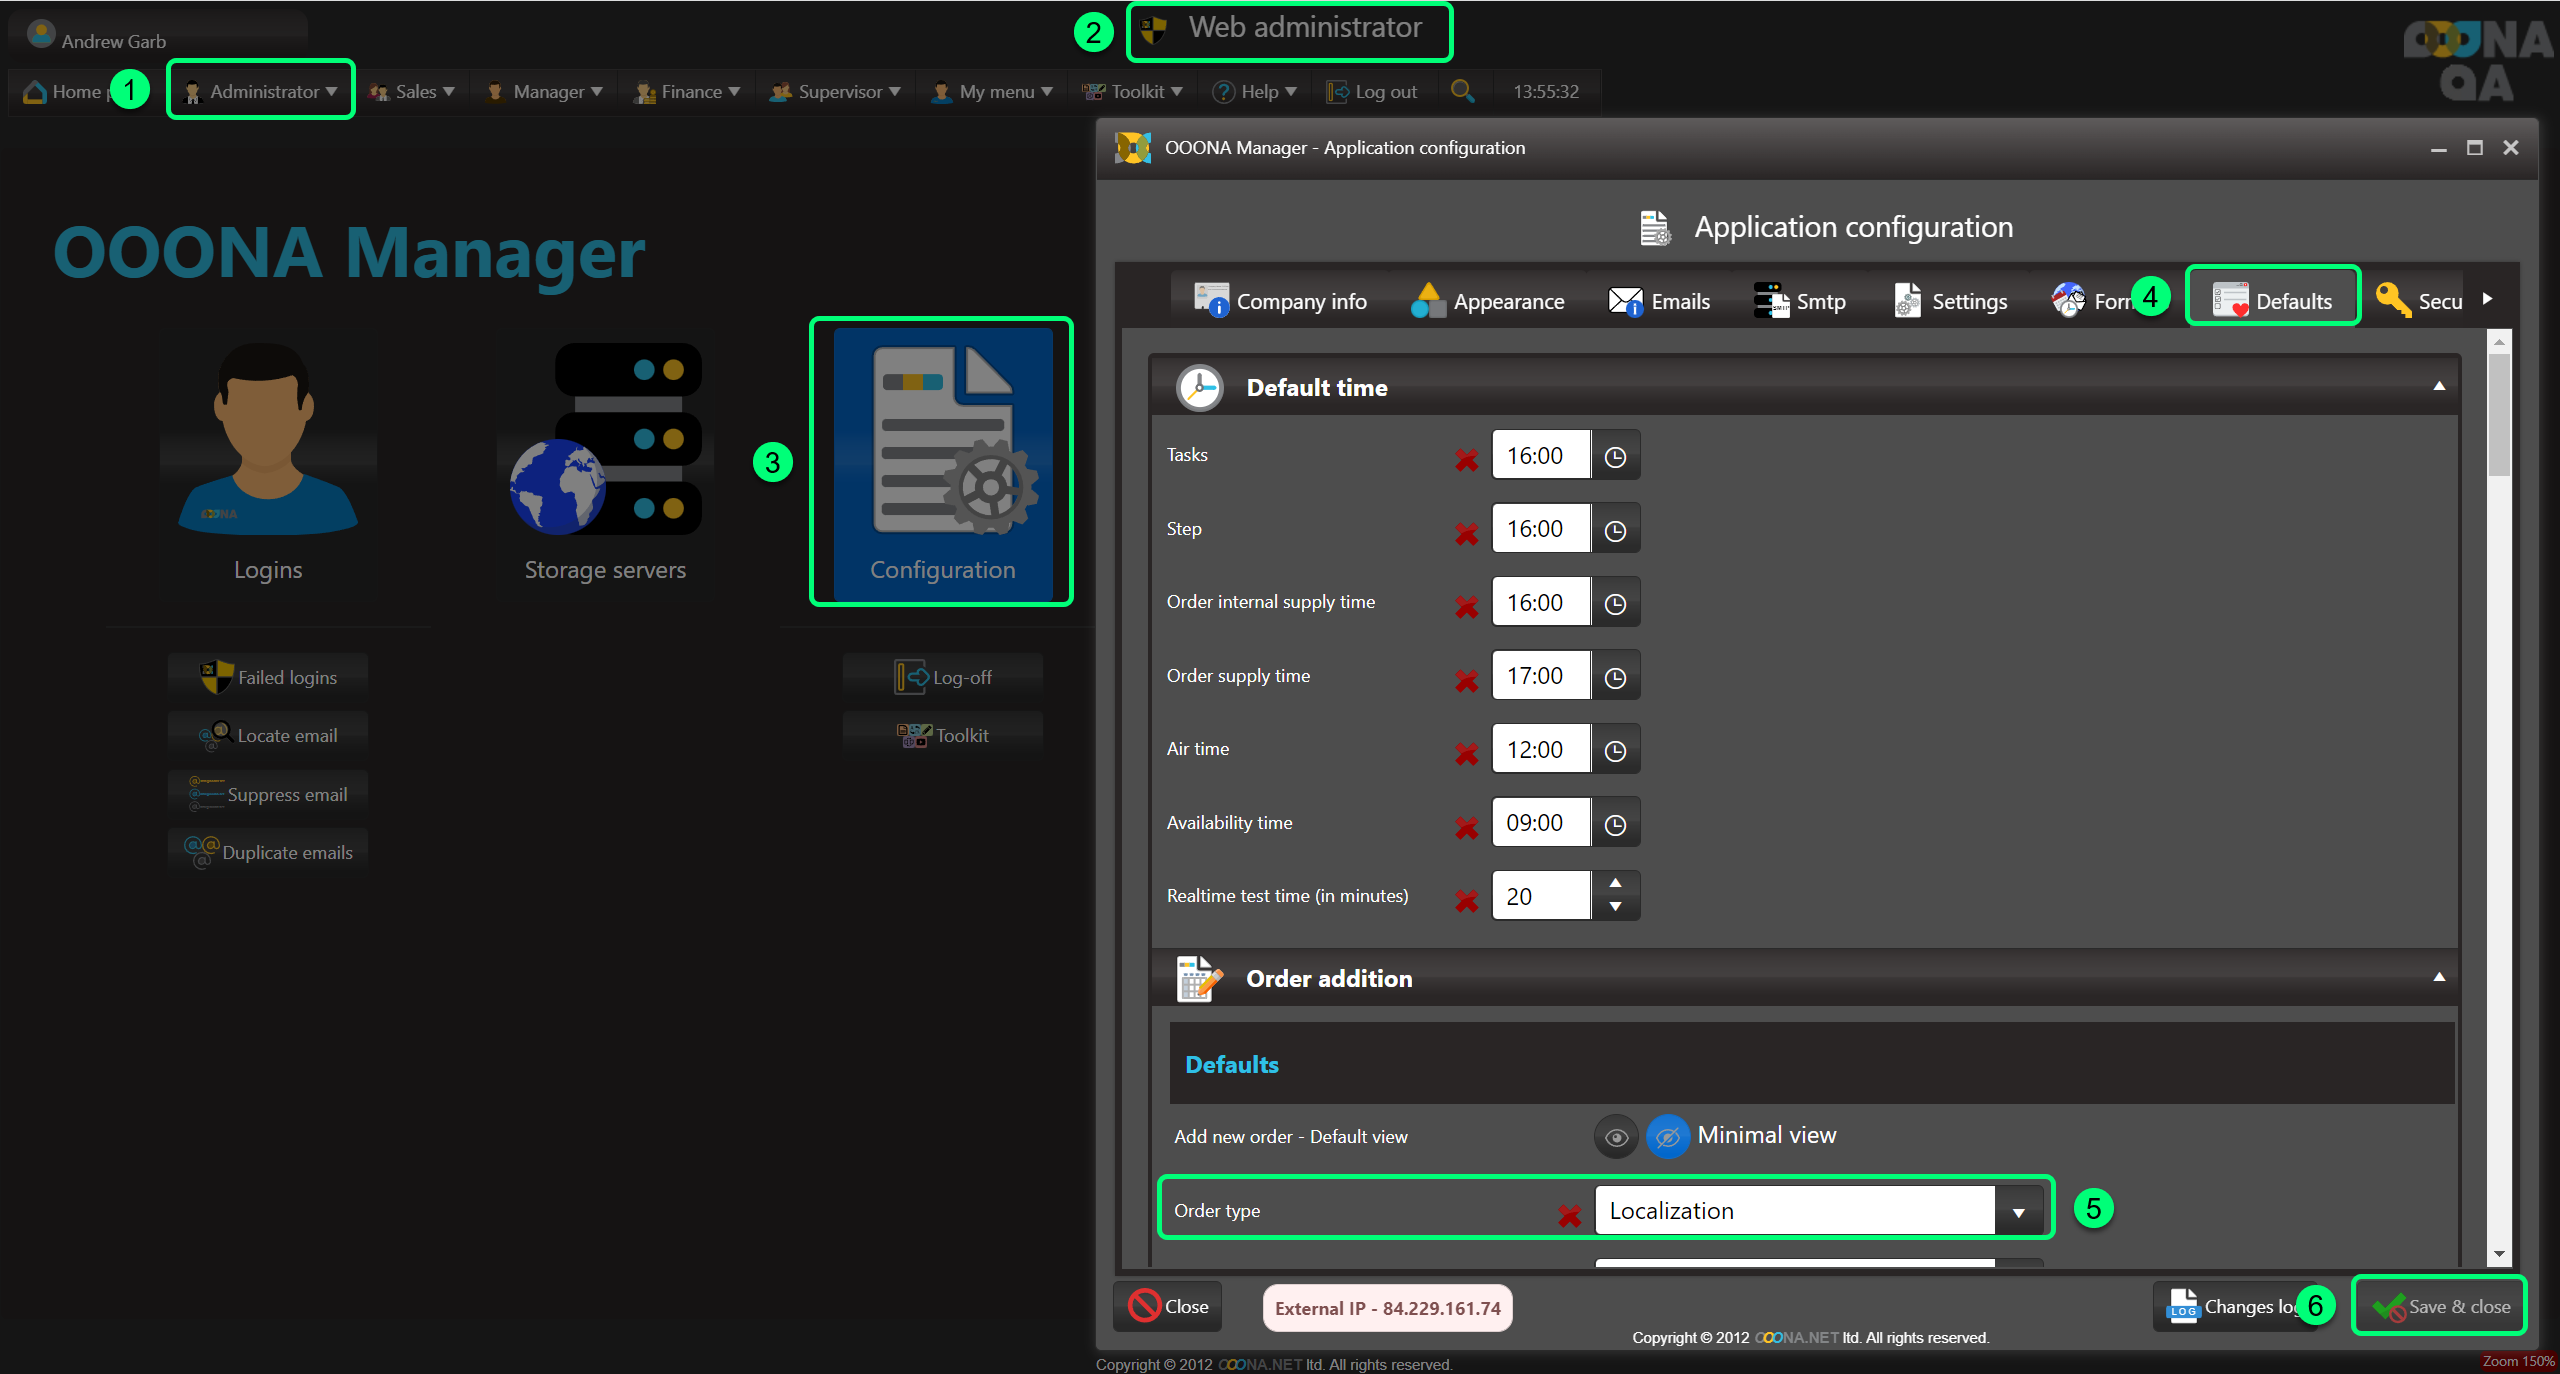Open the Order type Localization dropdown
This screenshot has height=1374, width=2560.
(x=2018, y=1212)
